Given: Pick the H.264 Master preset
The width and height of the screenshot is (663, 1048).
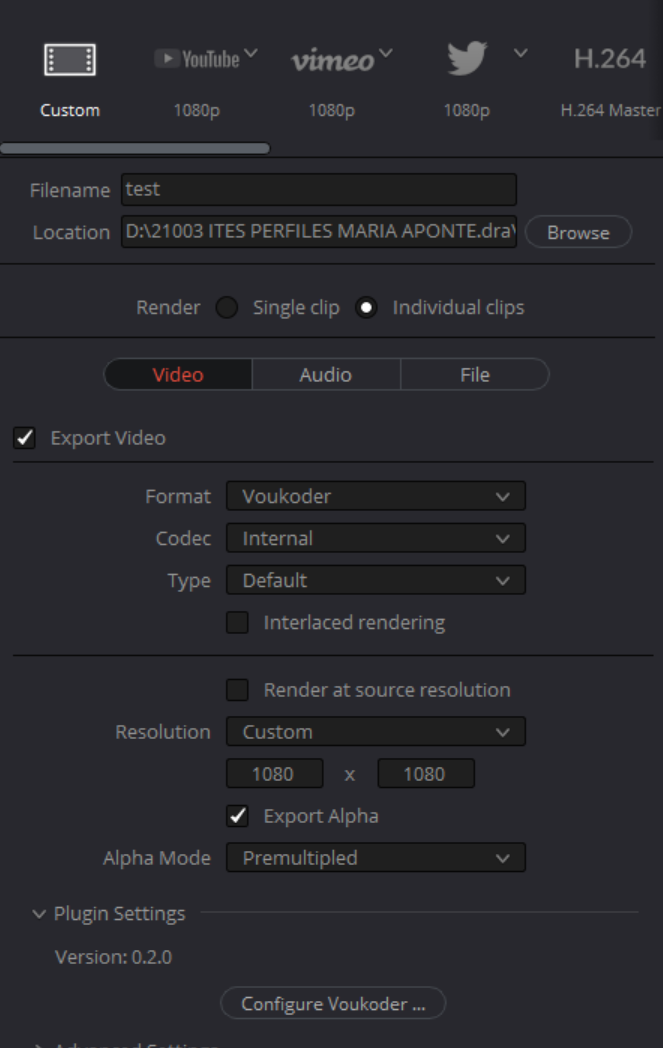Looking at the screenshot, I should tap(610, 60).
